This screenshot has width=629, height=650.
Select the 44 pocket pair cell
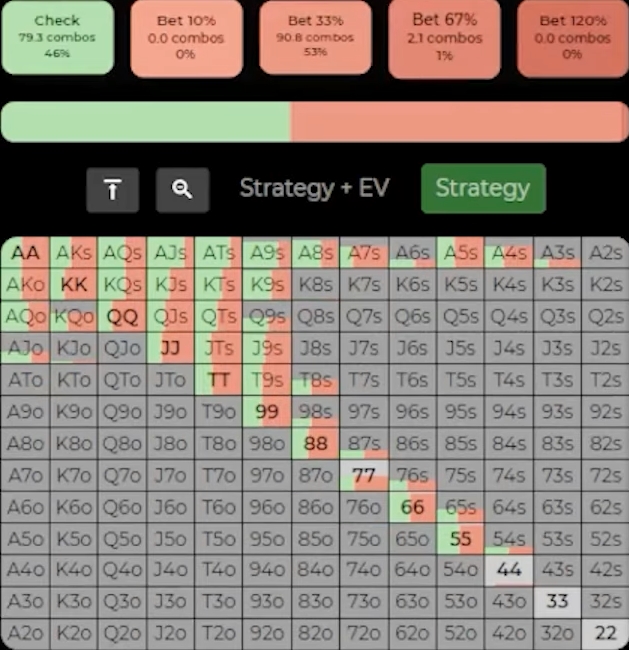tap(508, 570)
